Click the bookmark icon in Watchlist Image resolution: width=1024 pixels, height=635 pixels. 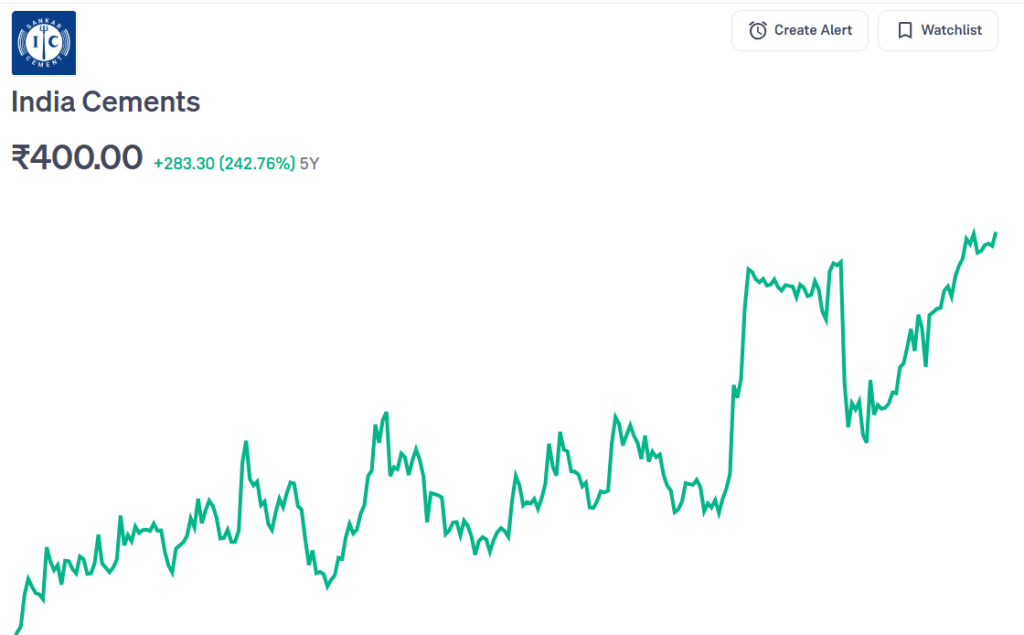pyautogui.click(x=904, y=30)
